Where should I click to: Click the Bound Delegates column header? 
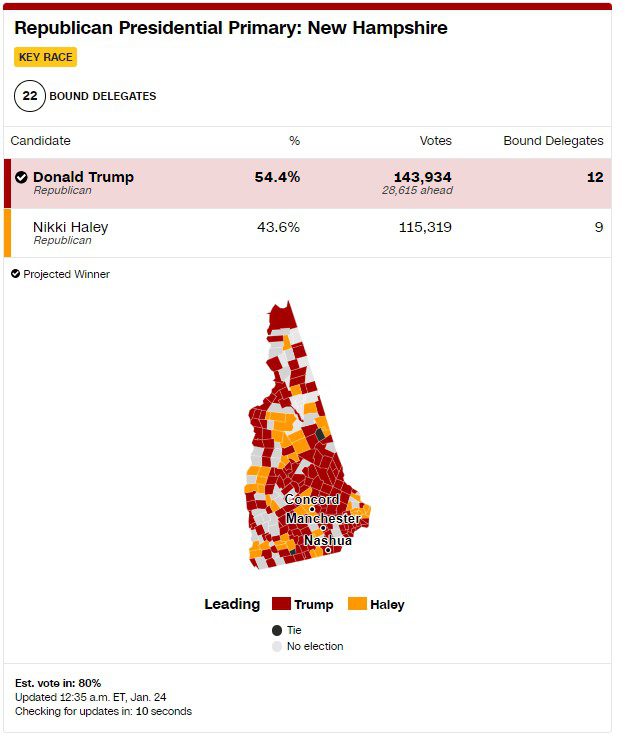(553, 141)
